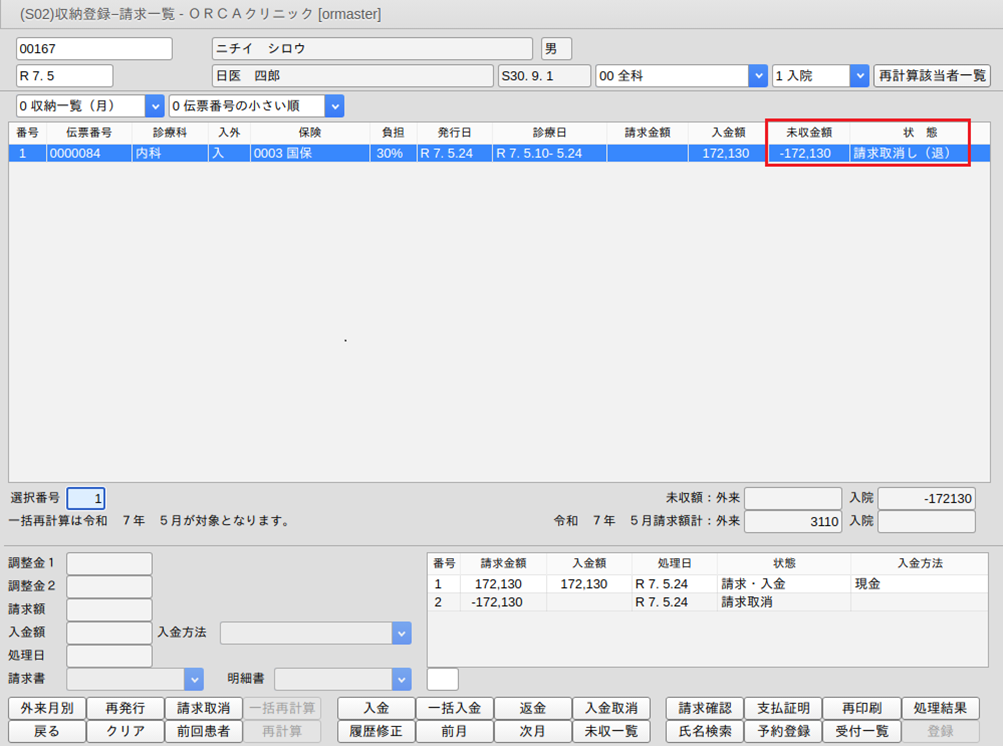This screenshot has width=1003, height=746.
Task: Click the 再発行 reissue button
Action: [x=125, y=708]
